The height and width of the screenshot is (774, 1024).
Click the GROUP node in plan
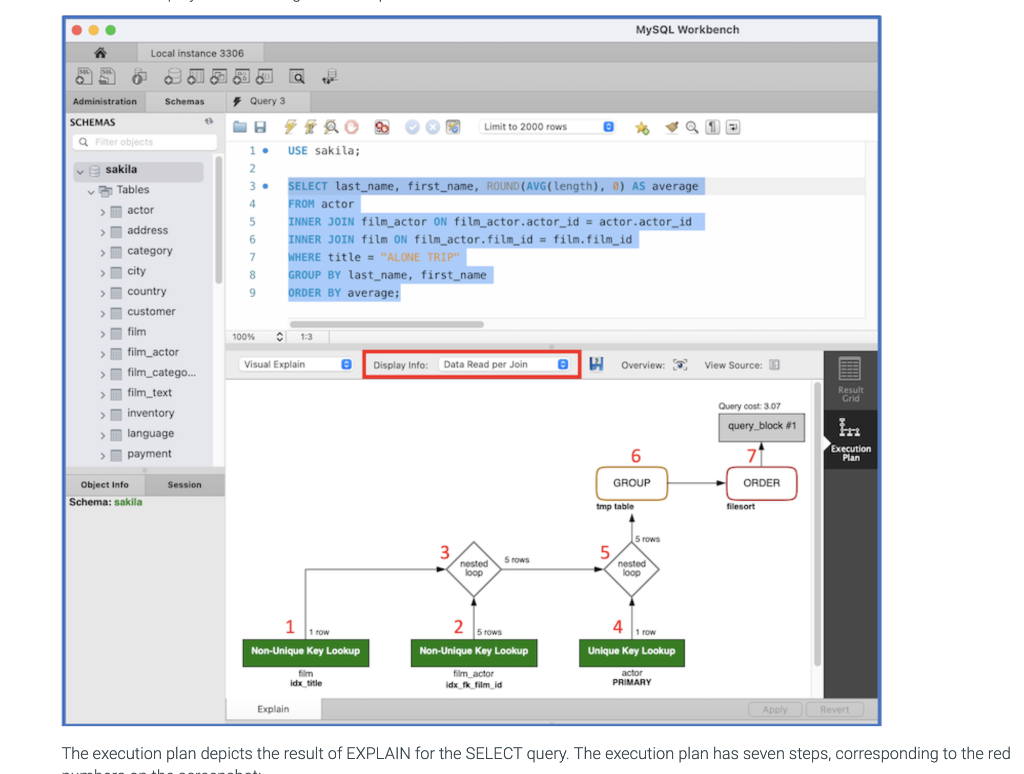tap(632, 483)
